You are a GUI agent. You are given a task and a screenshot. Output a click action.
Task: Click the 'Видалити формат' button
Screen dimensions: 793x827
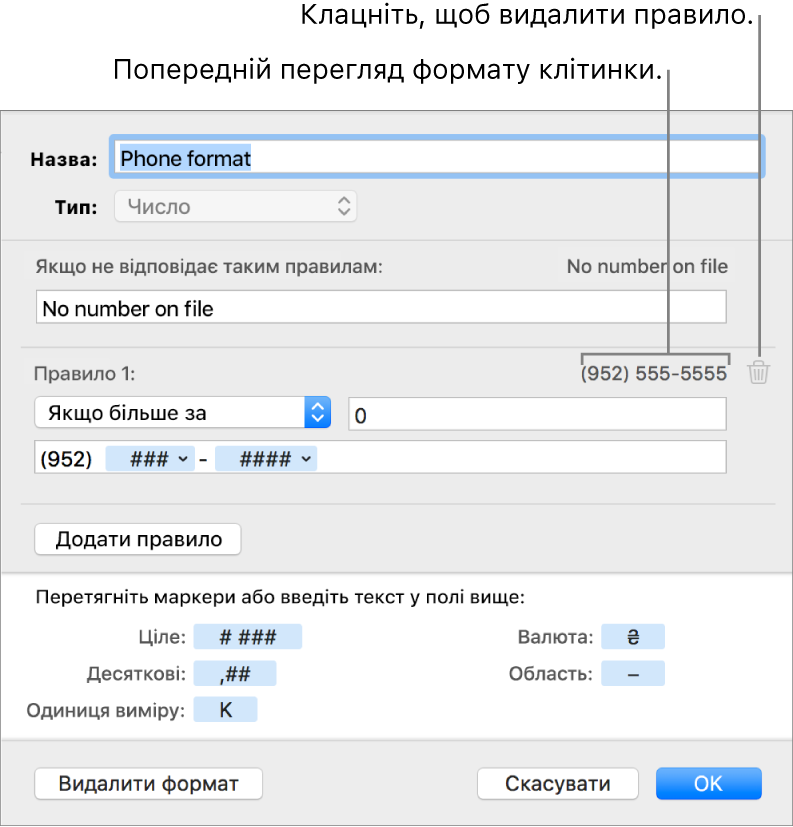click(149, 784)
